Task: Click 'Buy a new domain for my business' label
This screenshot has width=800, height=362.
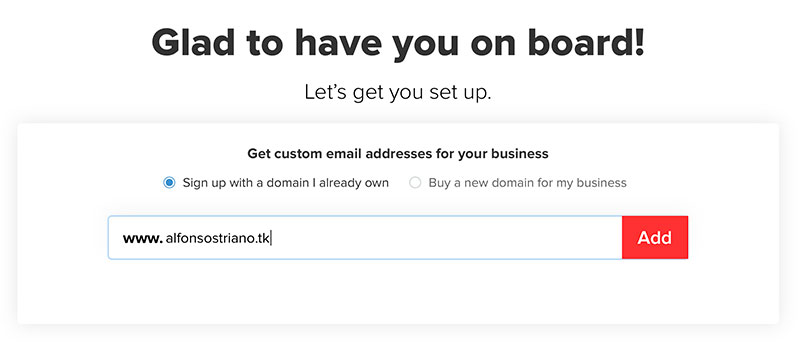Action: [528, 183]
